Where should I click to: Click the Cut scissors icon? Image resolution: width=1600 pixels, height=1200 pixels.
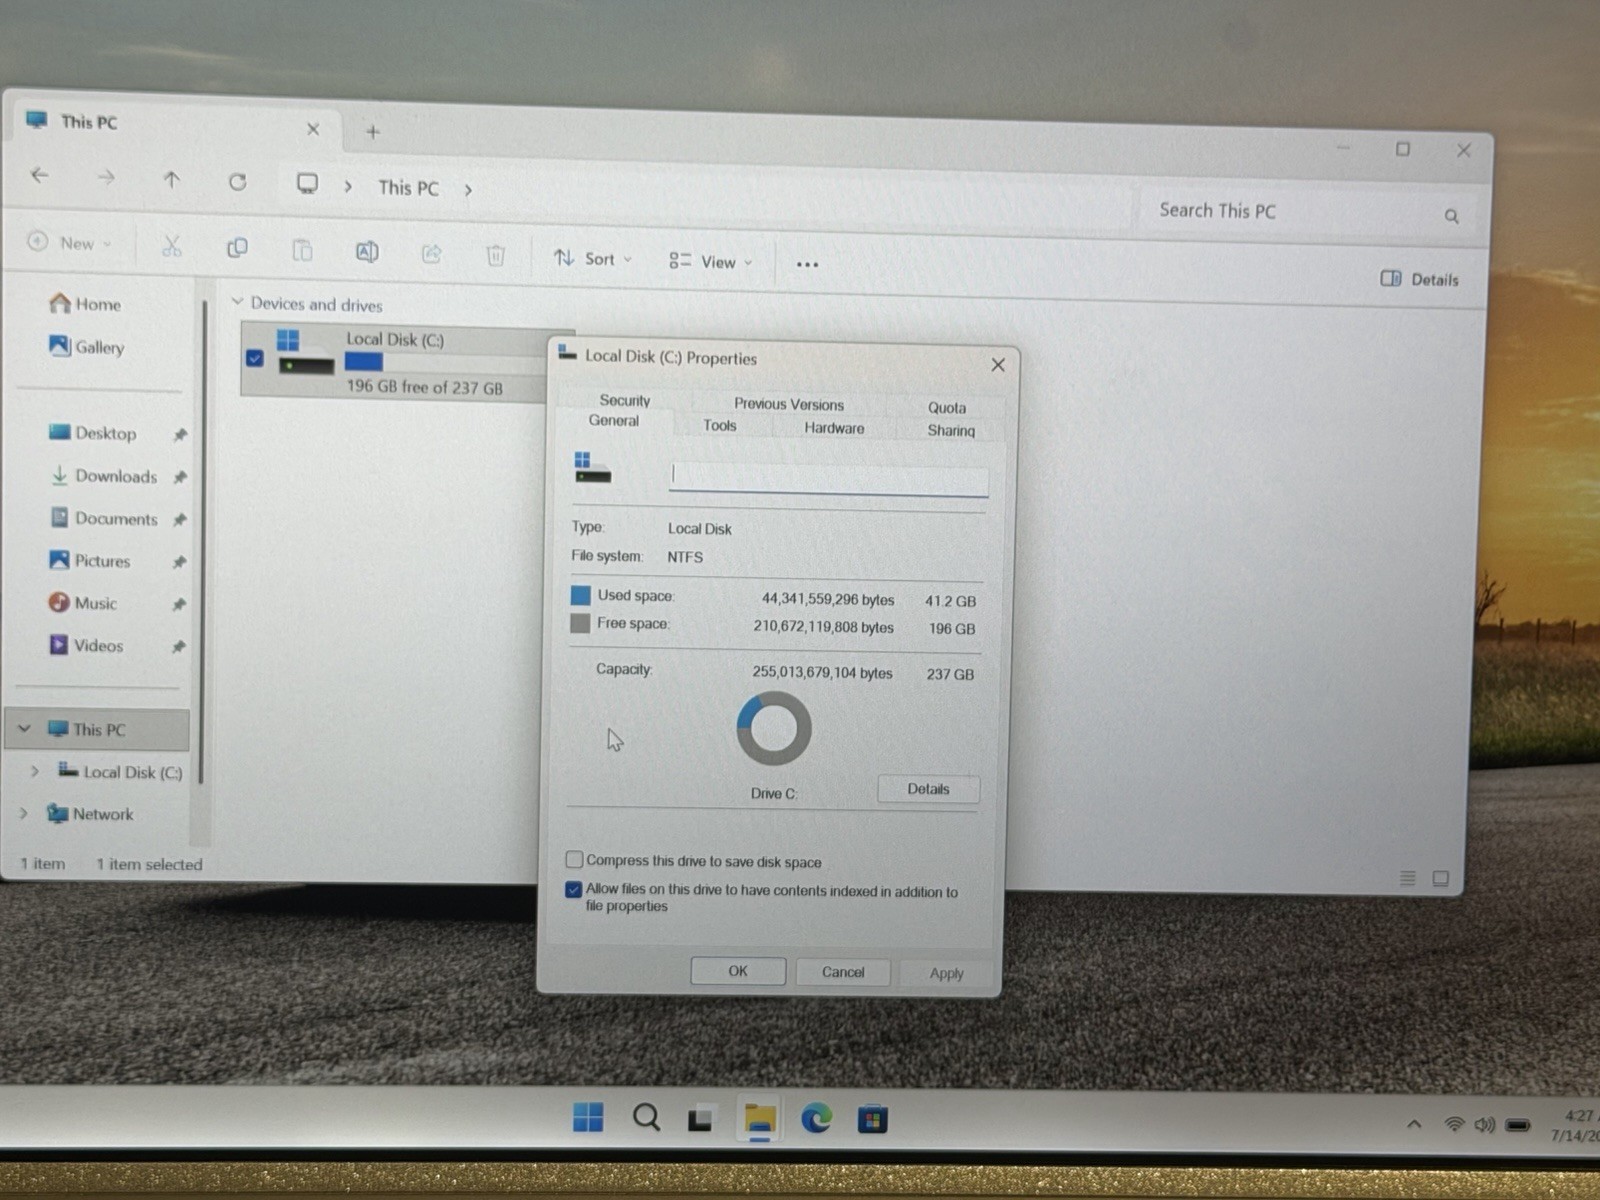172,246
